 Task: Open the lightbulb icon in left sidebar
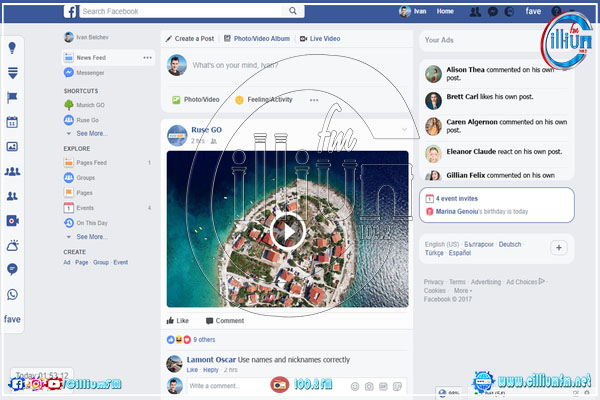tap(12, 48)
